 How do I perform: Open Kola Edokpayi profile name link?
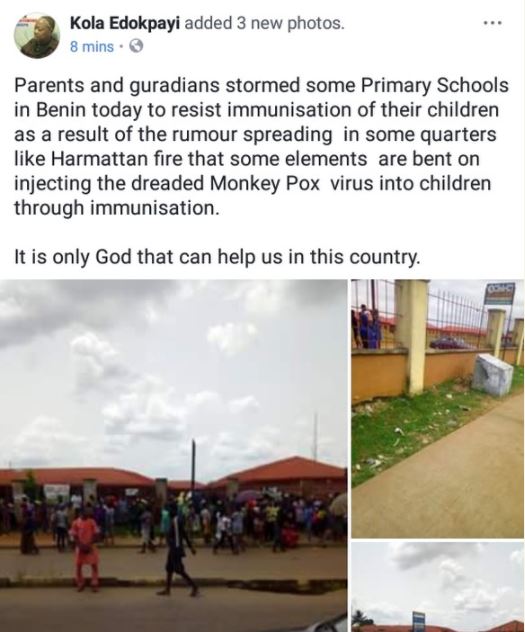click(125, 23)
